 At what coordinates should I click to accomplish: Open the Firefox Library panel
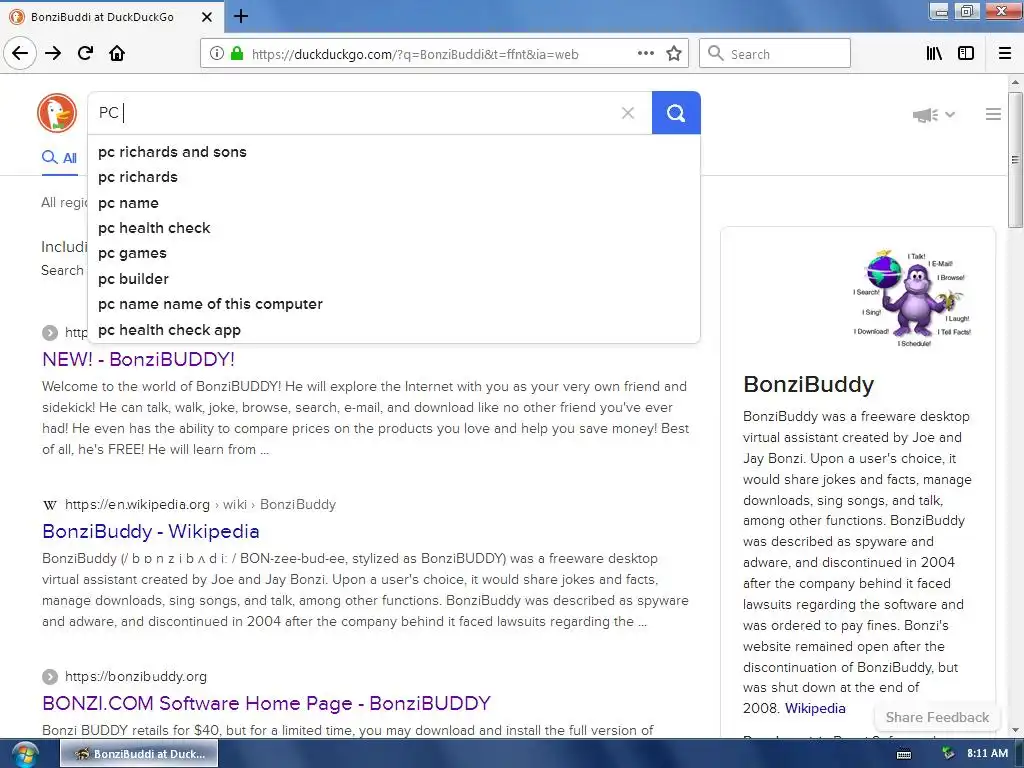(934, 54)
